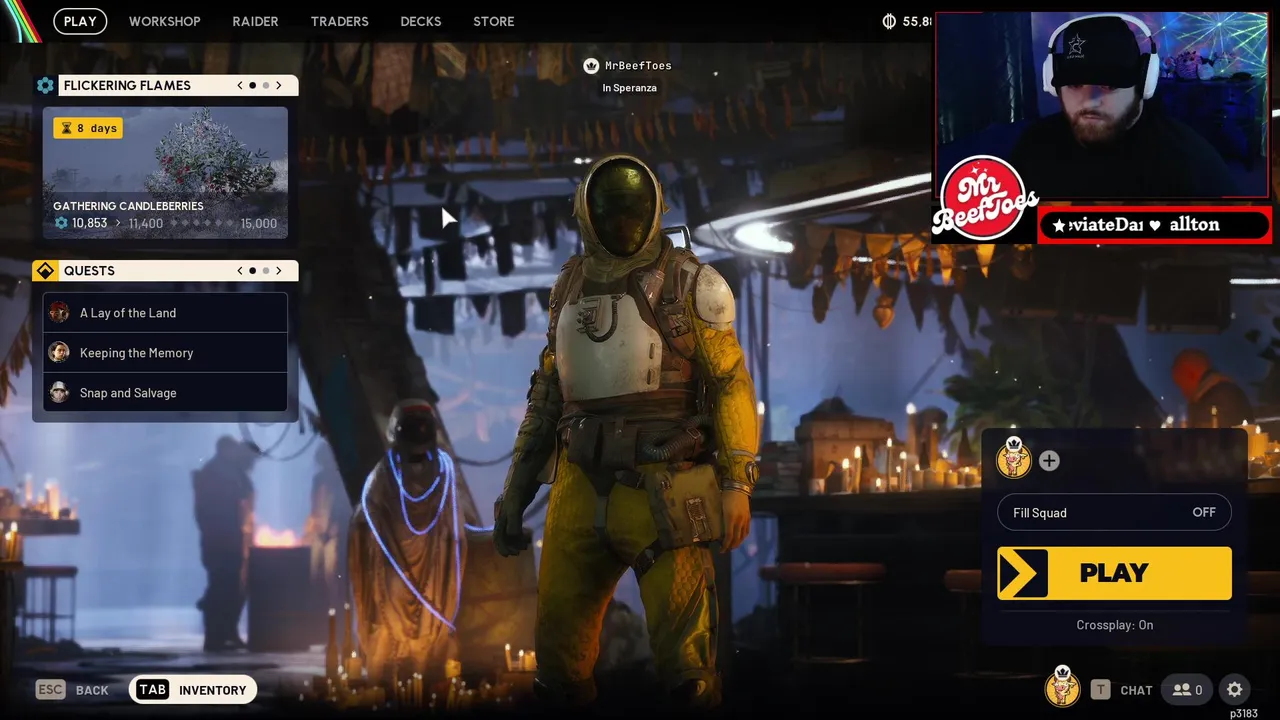Open the PLAY menu tab

pyautogui.click(x=80, y=21)
